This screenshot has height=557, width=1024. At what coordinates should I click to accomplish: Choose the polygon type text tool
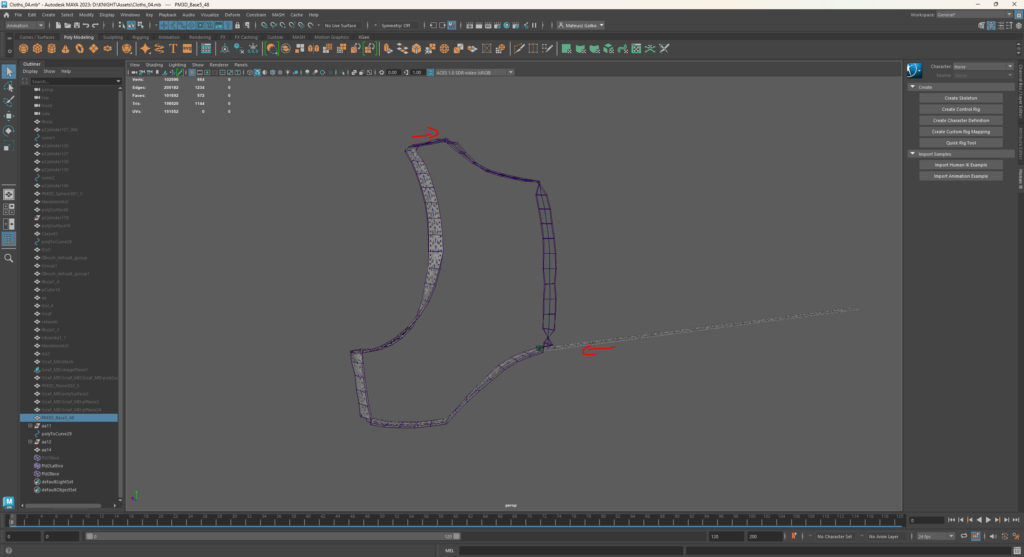[174, 48]
